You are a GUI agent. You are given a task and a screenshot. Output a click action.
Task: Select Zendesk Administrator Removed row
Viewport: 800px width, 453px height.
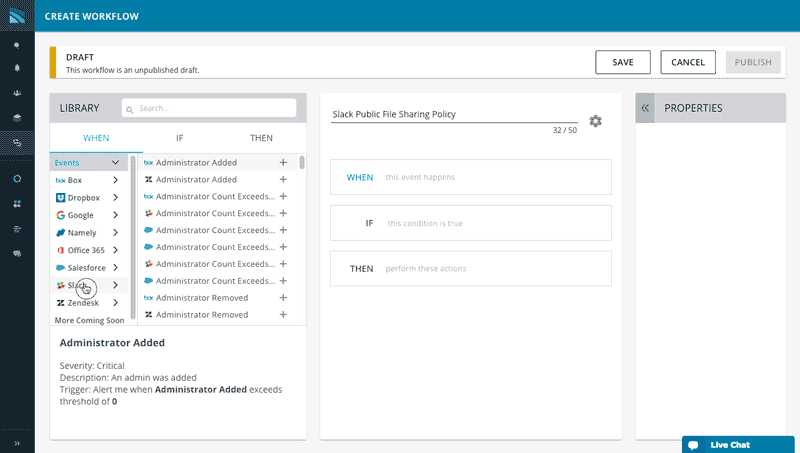216,315
